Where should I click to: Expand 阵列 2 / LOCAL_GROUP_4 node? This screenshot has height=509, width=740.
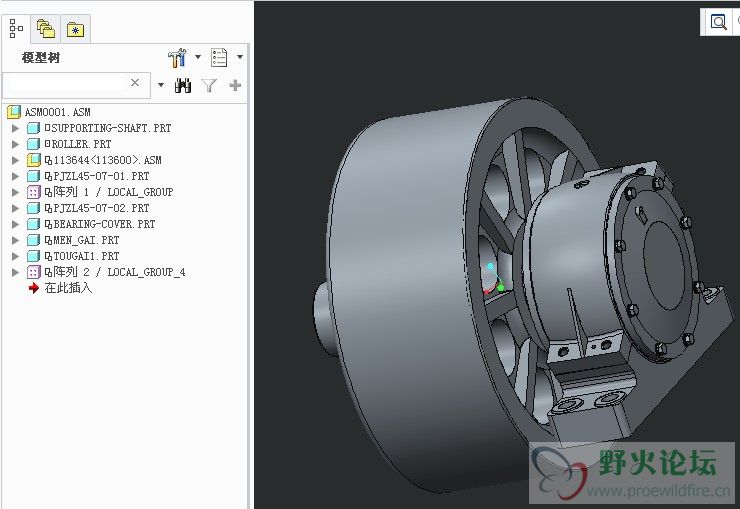click(15, 272)
